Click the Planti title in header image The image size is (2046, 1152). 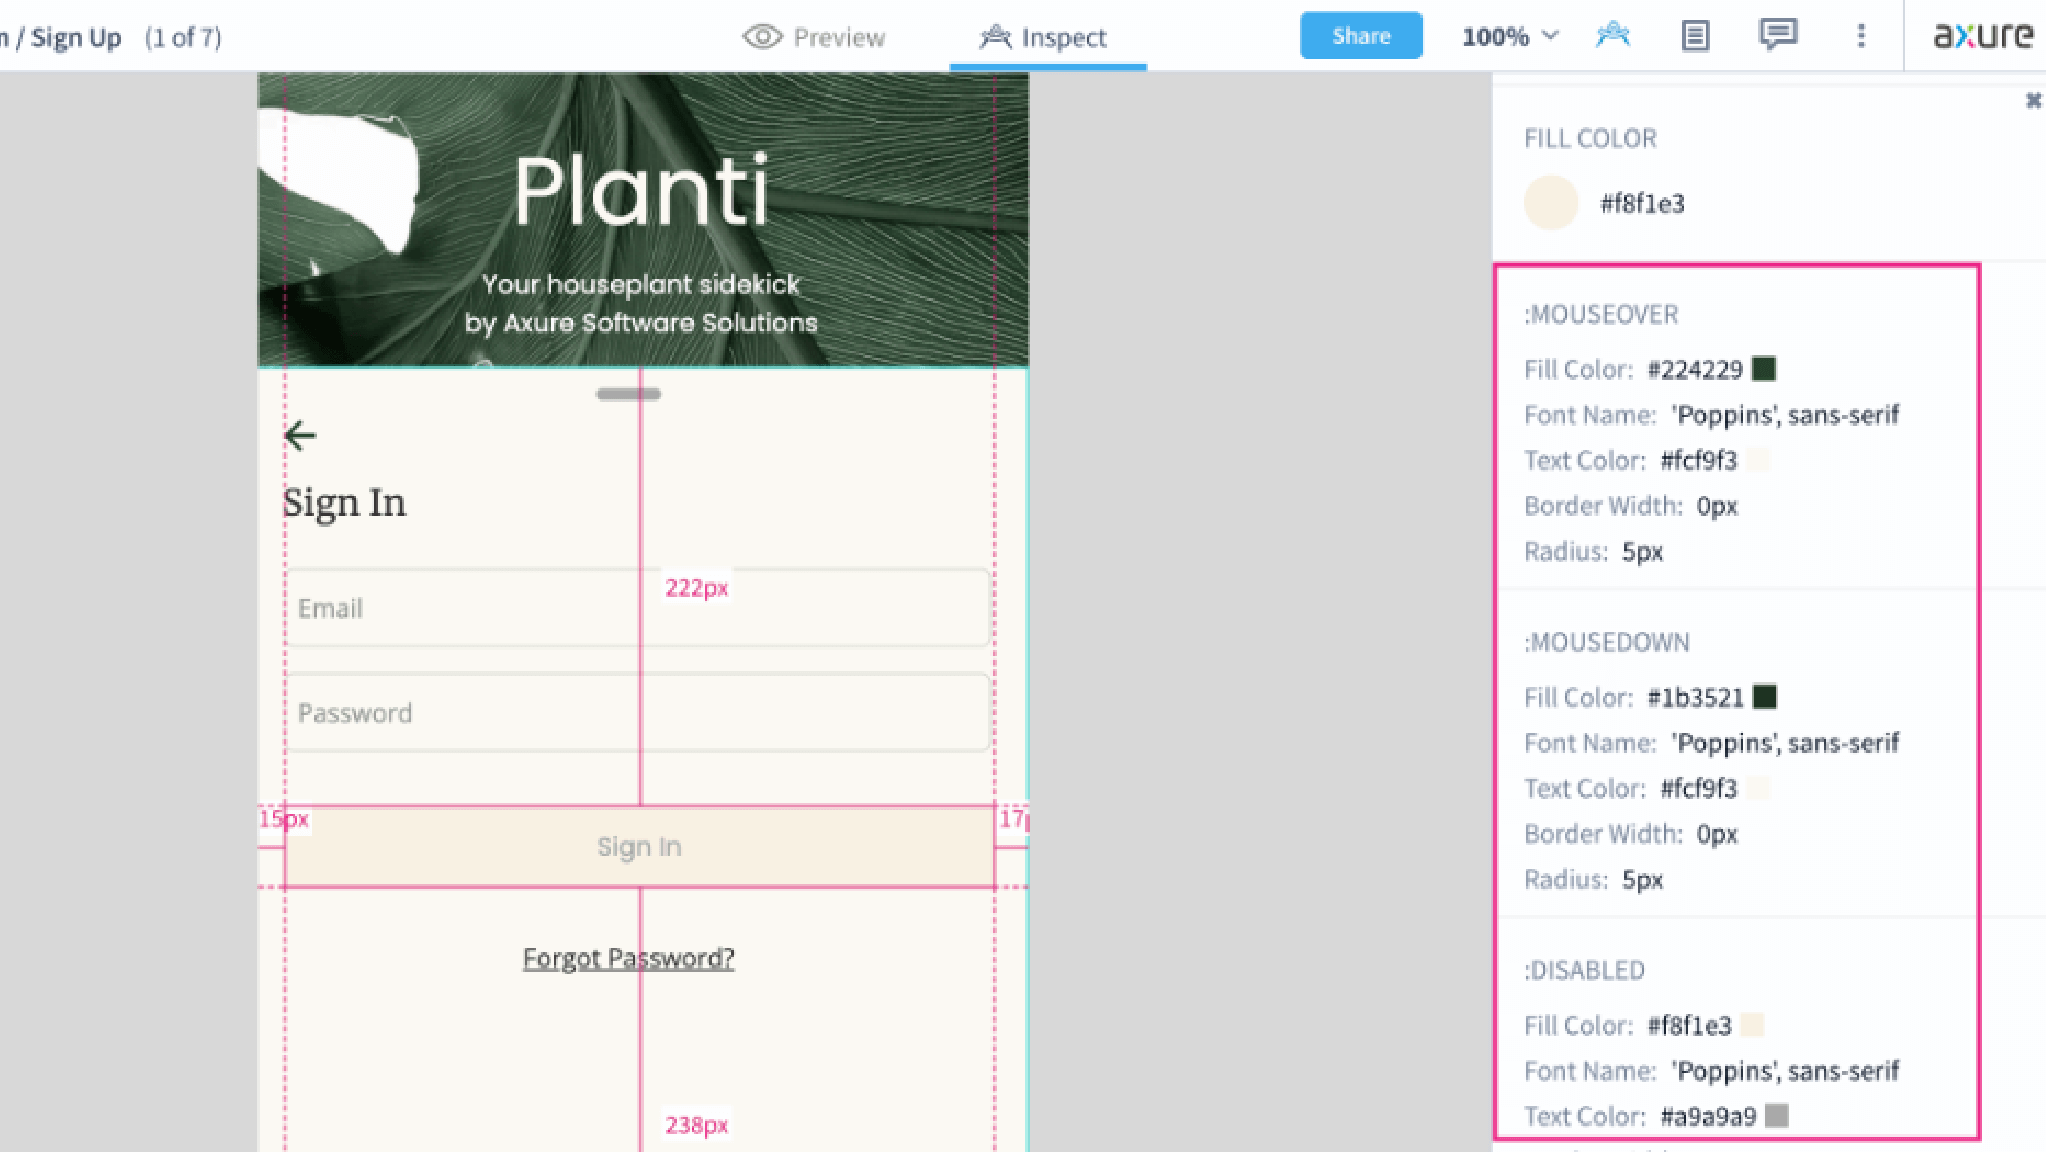click(641, 190)
